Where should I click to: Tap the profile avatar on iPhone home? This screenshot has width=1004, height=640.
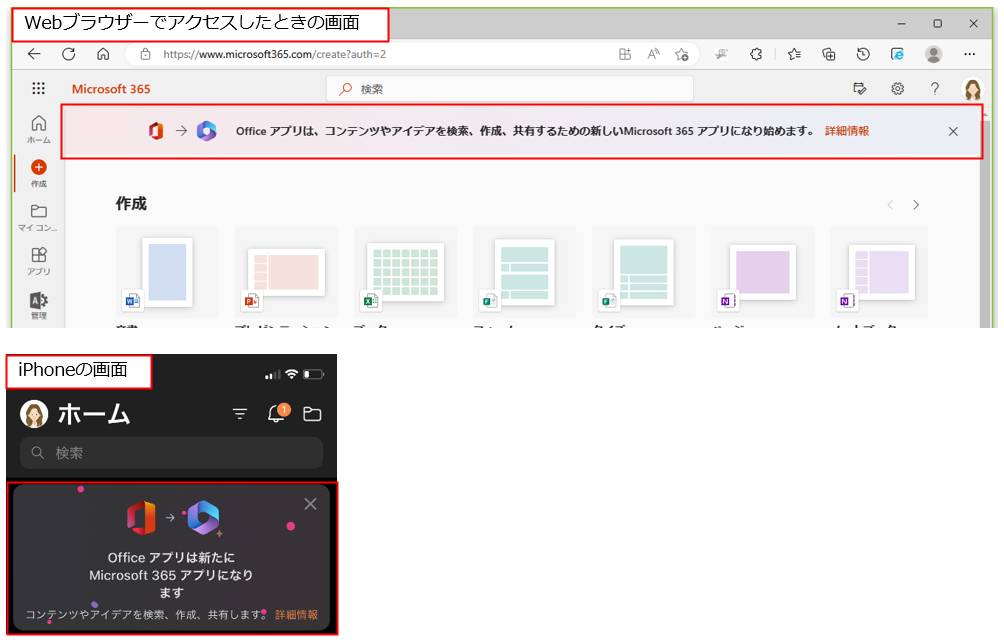pyautogui.click(x=34, y=414)
